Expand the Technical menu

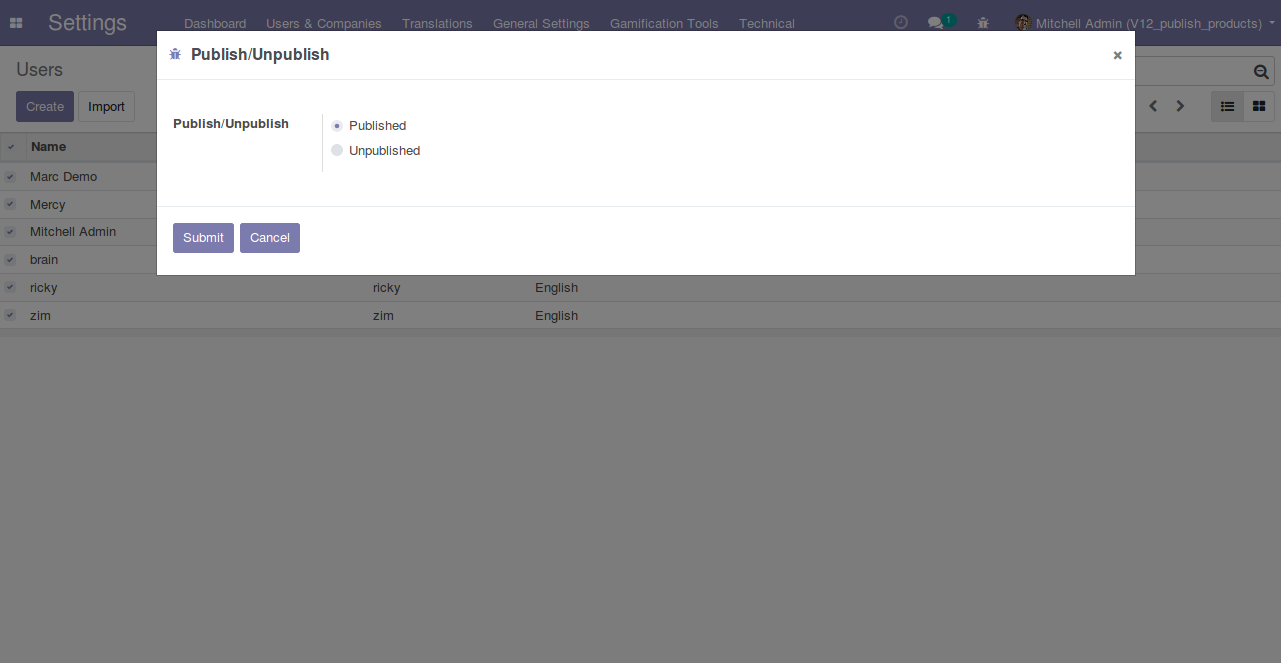pyautogui.click(x=766, y=23)
